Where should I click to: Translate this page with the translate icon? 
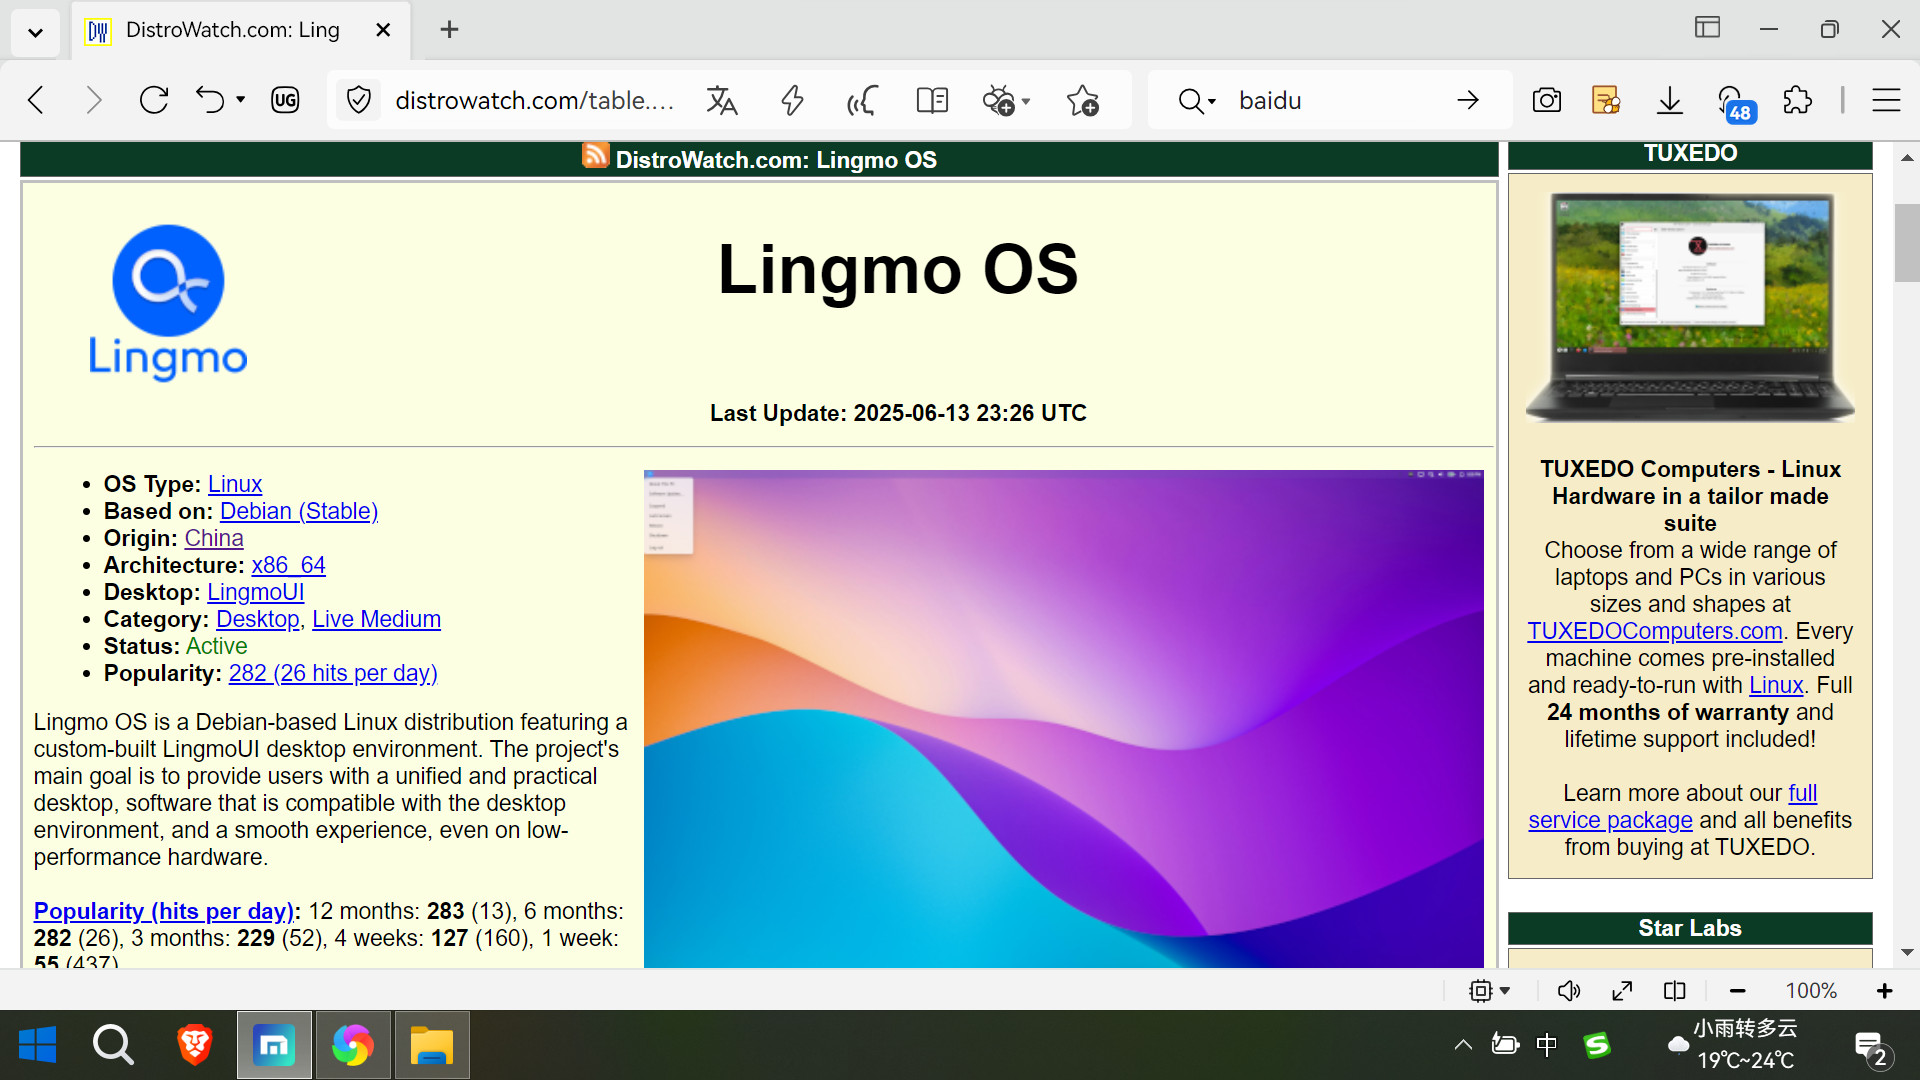coord(721,100)
